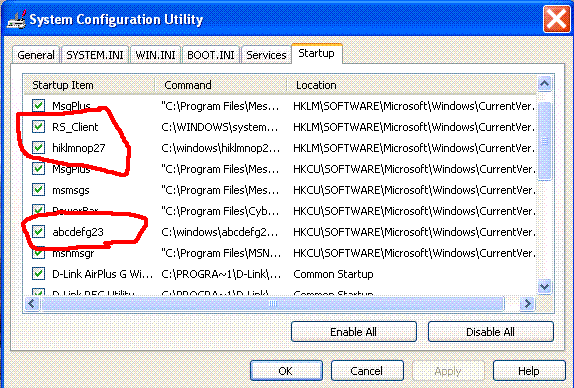Toggle the PowerBar checkbox for Cyb... command
This screenshot has height=388, width=574.
click(x=38, y=210)
